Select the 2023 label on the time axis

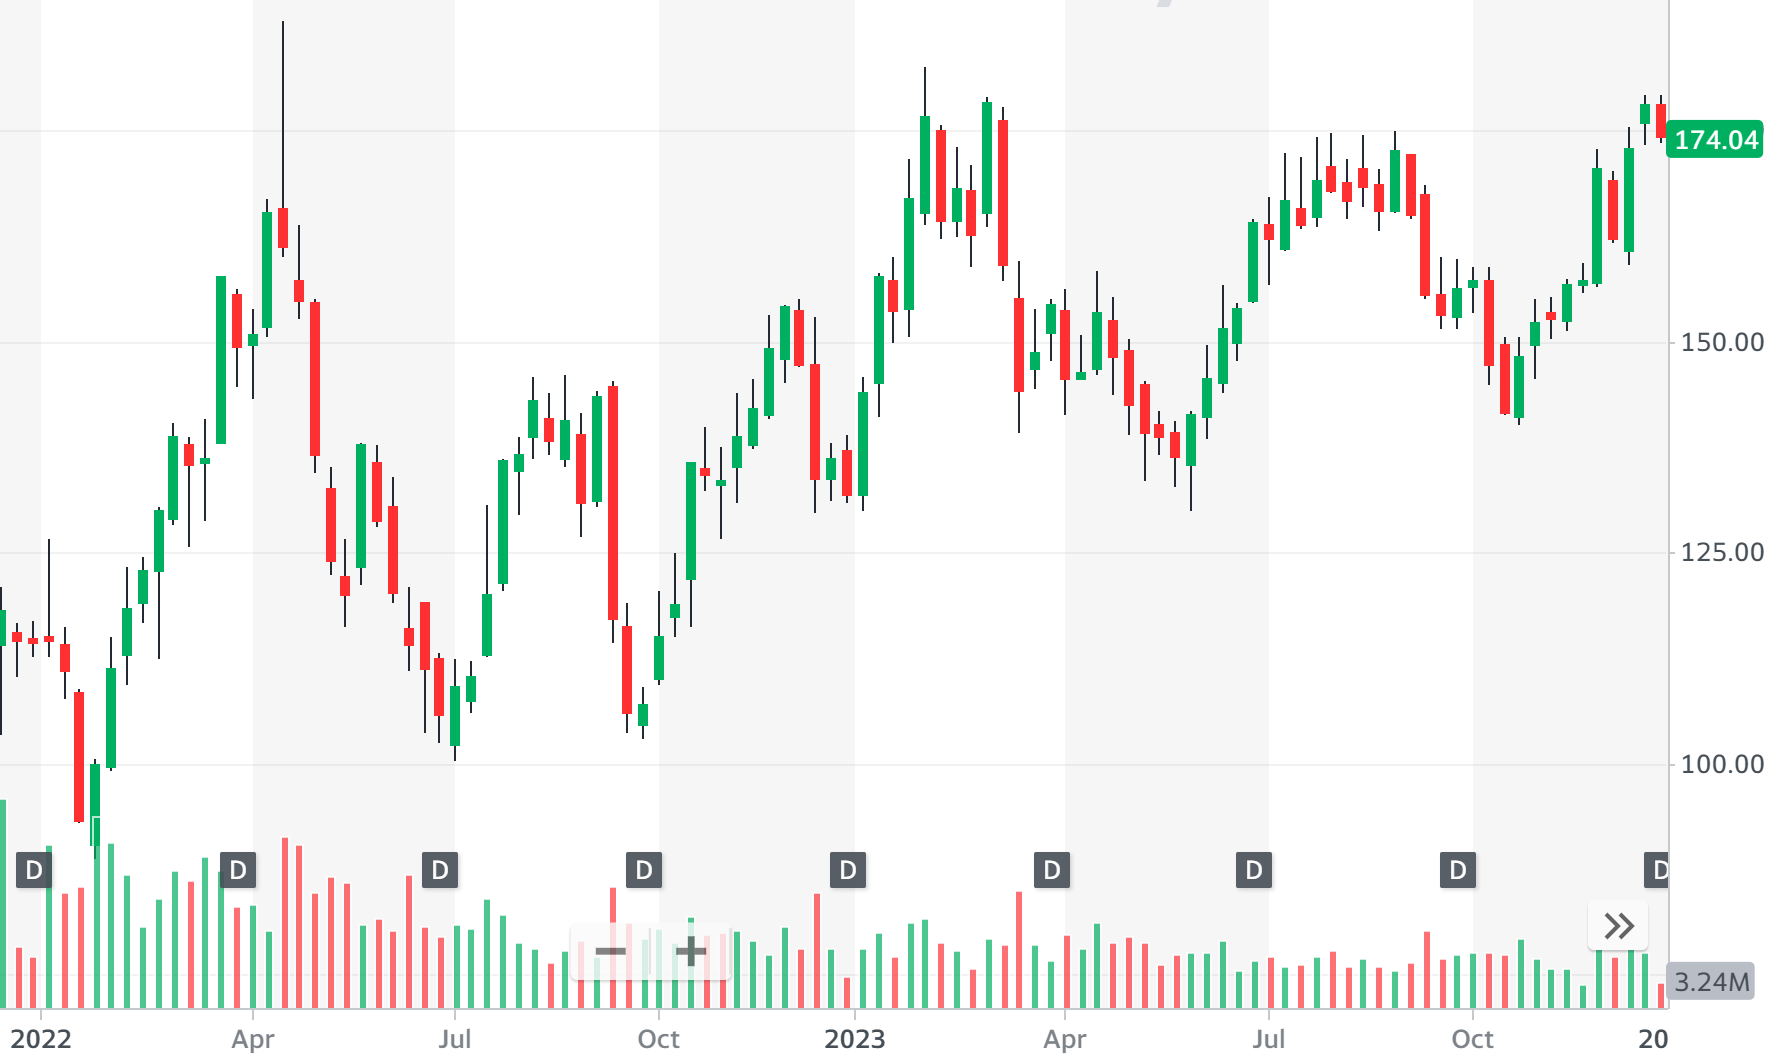click(x=855, y=1040)
